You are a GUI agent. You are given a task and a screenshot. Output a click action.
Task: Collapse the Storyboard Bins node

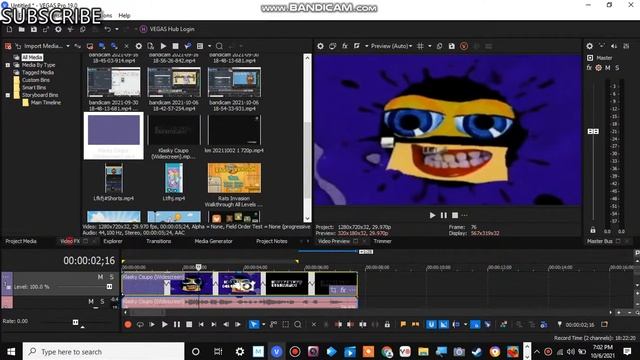tap(8, 95)
